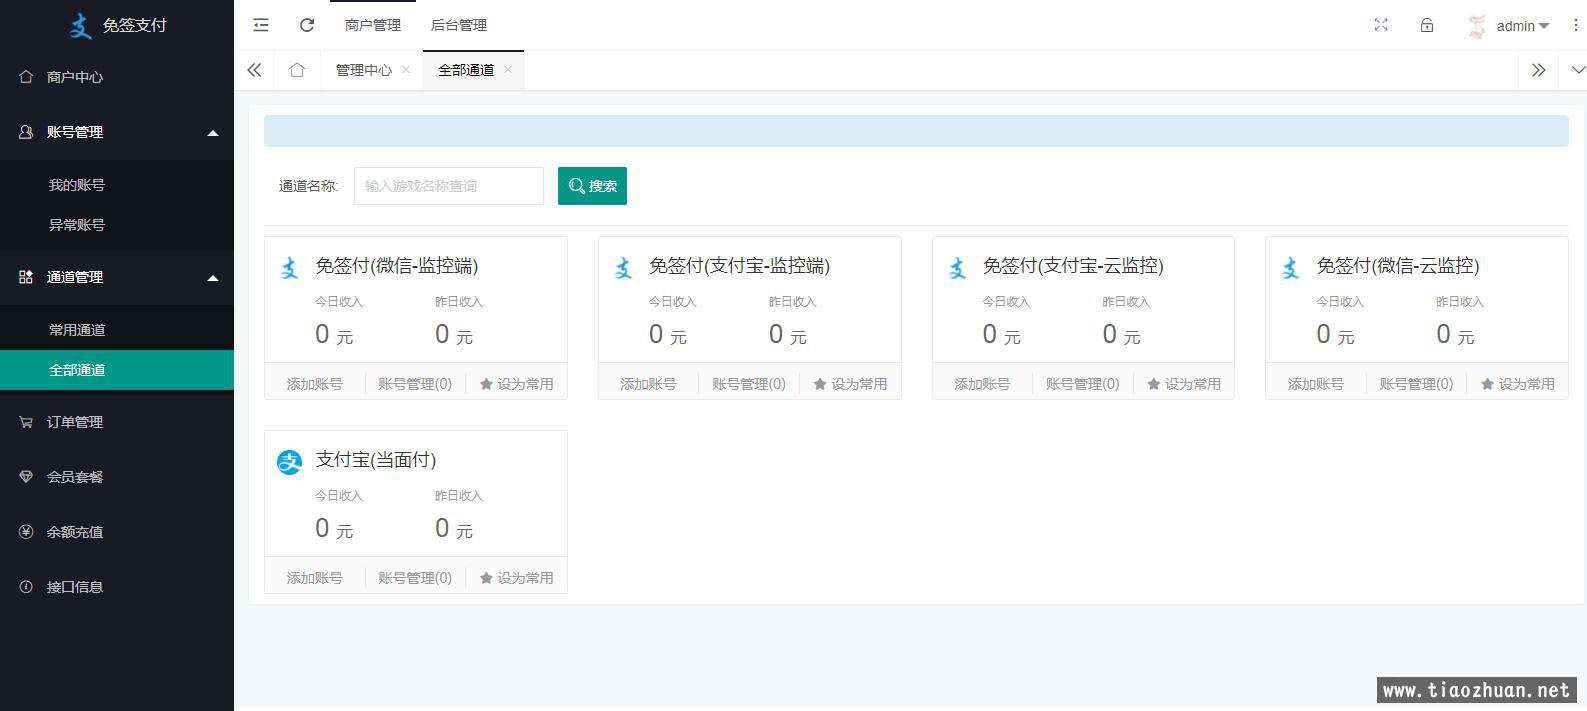Collapse the 通道管理 sidebar group
The width and height of the screenshot is (1587, 711).
117,277
